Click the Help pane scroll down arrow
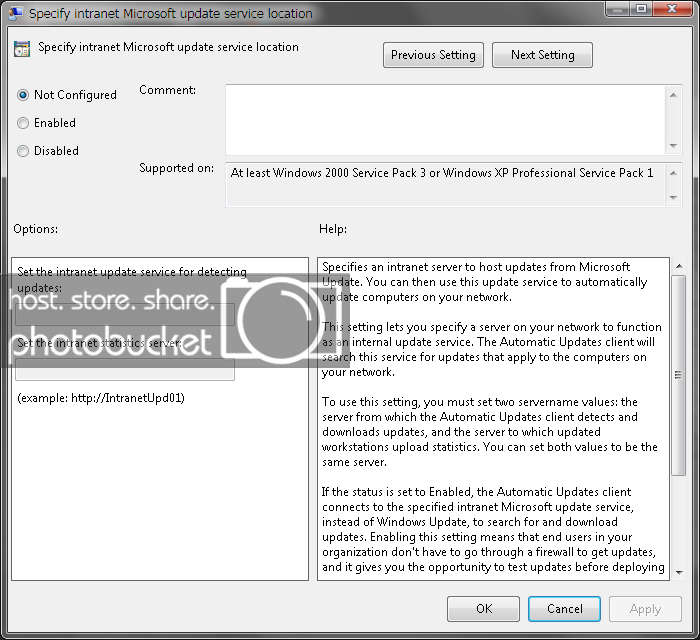The height and width of the screenshot is (640, 700). point(679,573)
